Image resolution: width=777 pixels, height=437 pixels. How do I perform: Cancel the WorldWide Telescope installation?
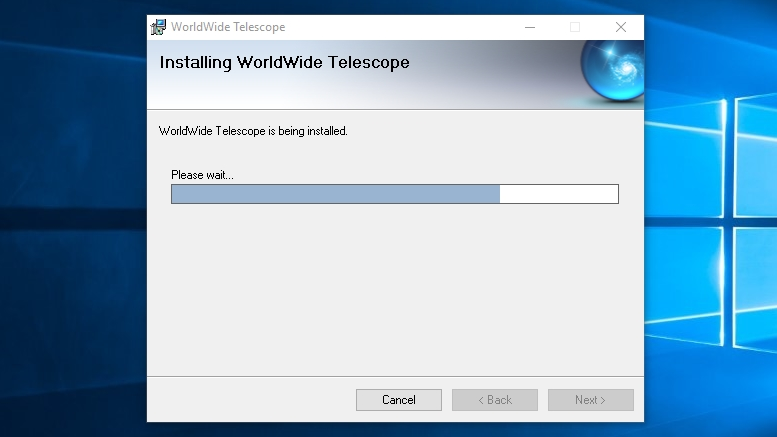point(398,400)
